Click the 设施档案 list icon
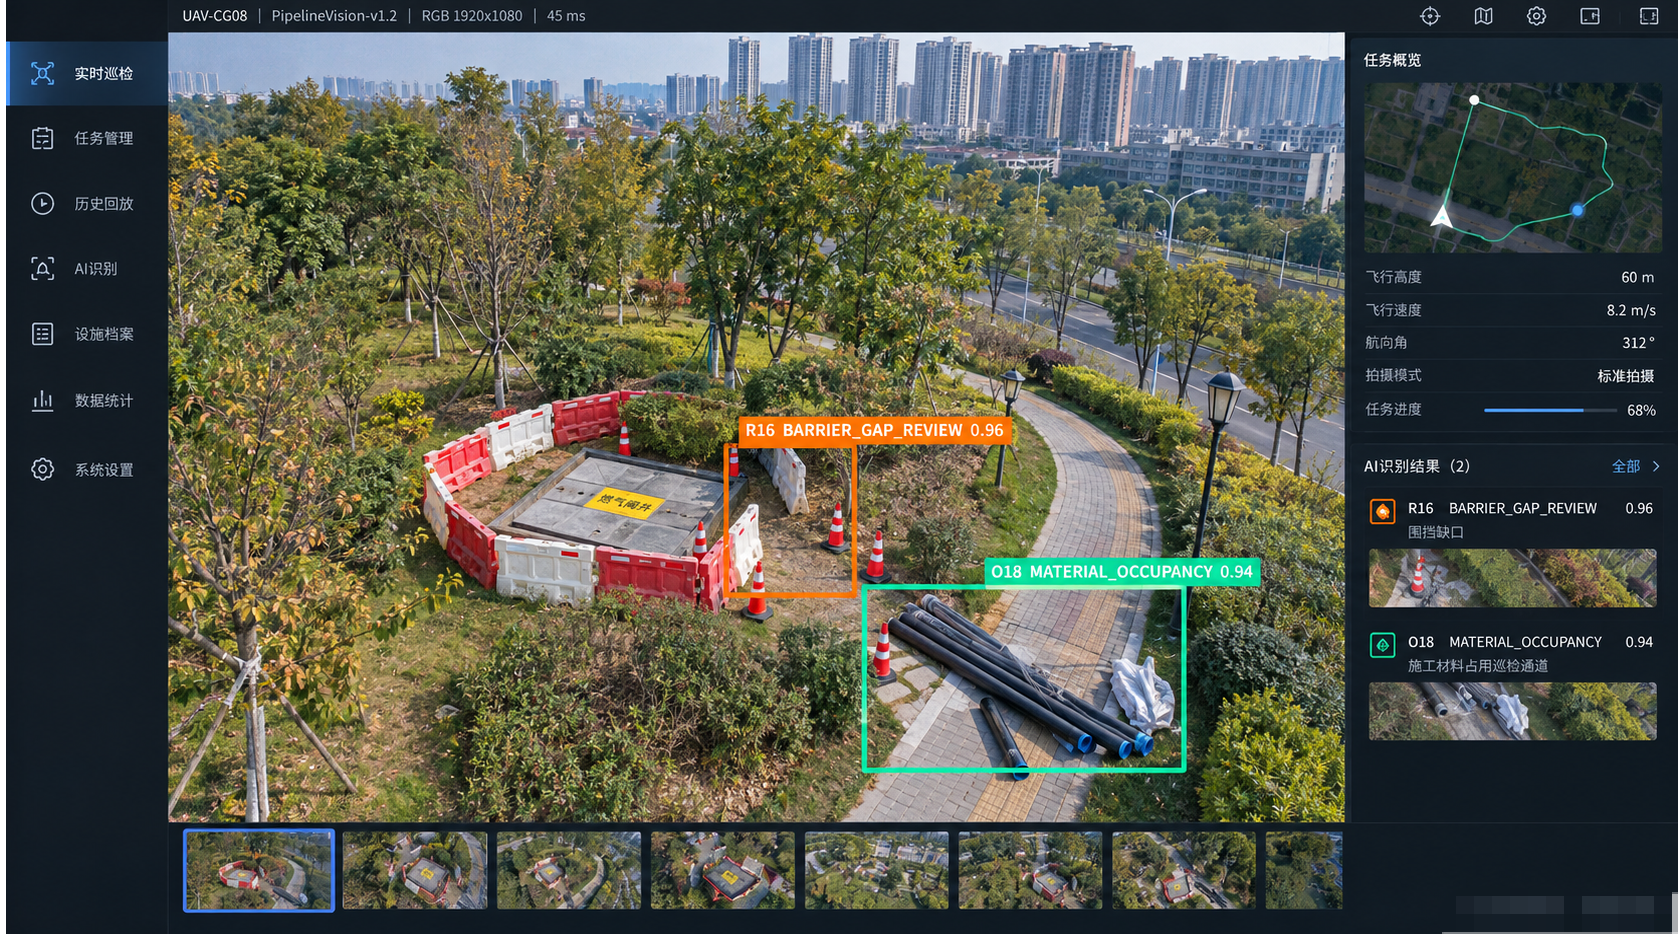Screen dimensions: 1678x934 click(x=42, y=334)
